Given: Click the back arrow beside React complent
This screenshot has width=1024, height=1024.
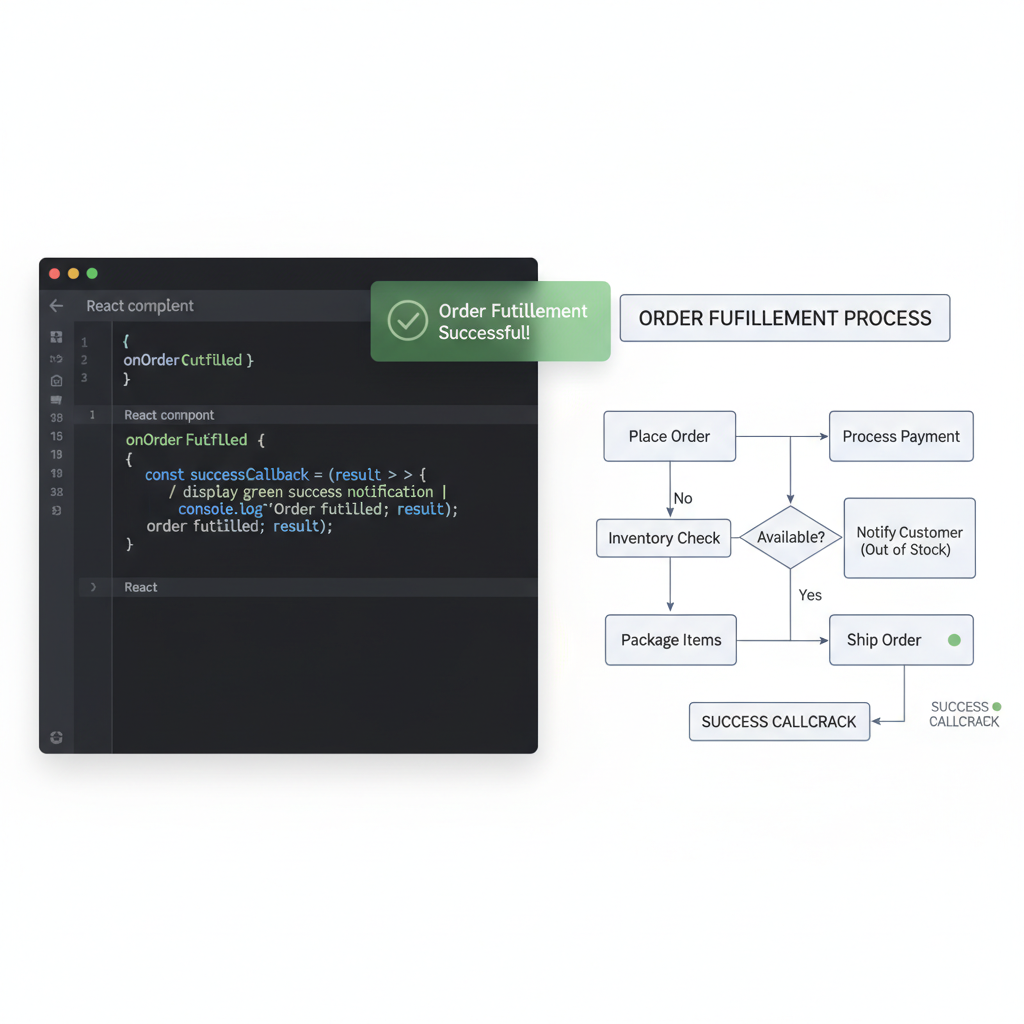Looking at the screenshot, I should coord(56,306).
